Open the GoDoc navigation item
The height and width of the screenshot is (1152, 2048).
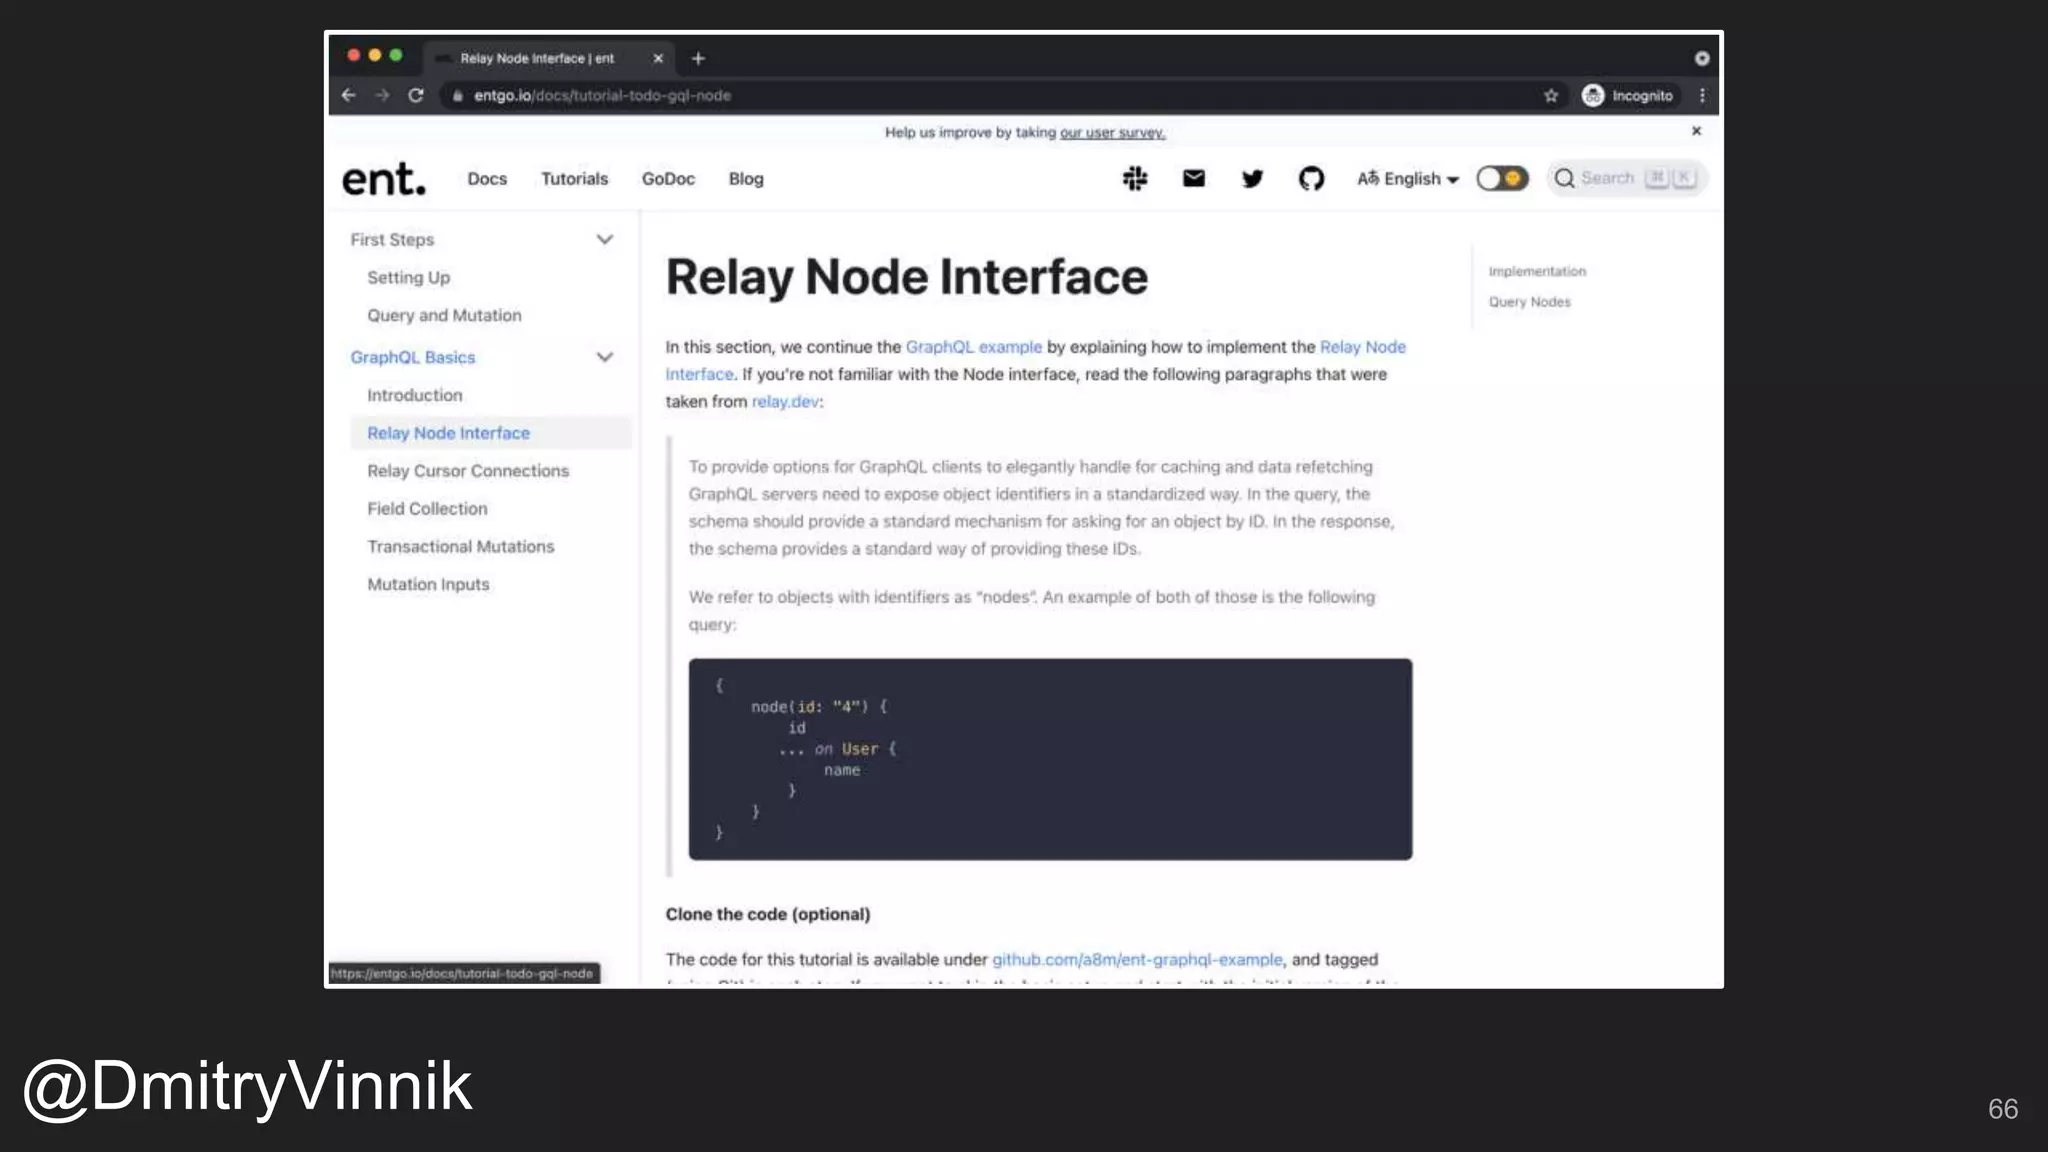(x=668, y=179)
